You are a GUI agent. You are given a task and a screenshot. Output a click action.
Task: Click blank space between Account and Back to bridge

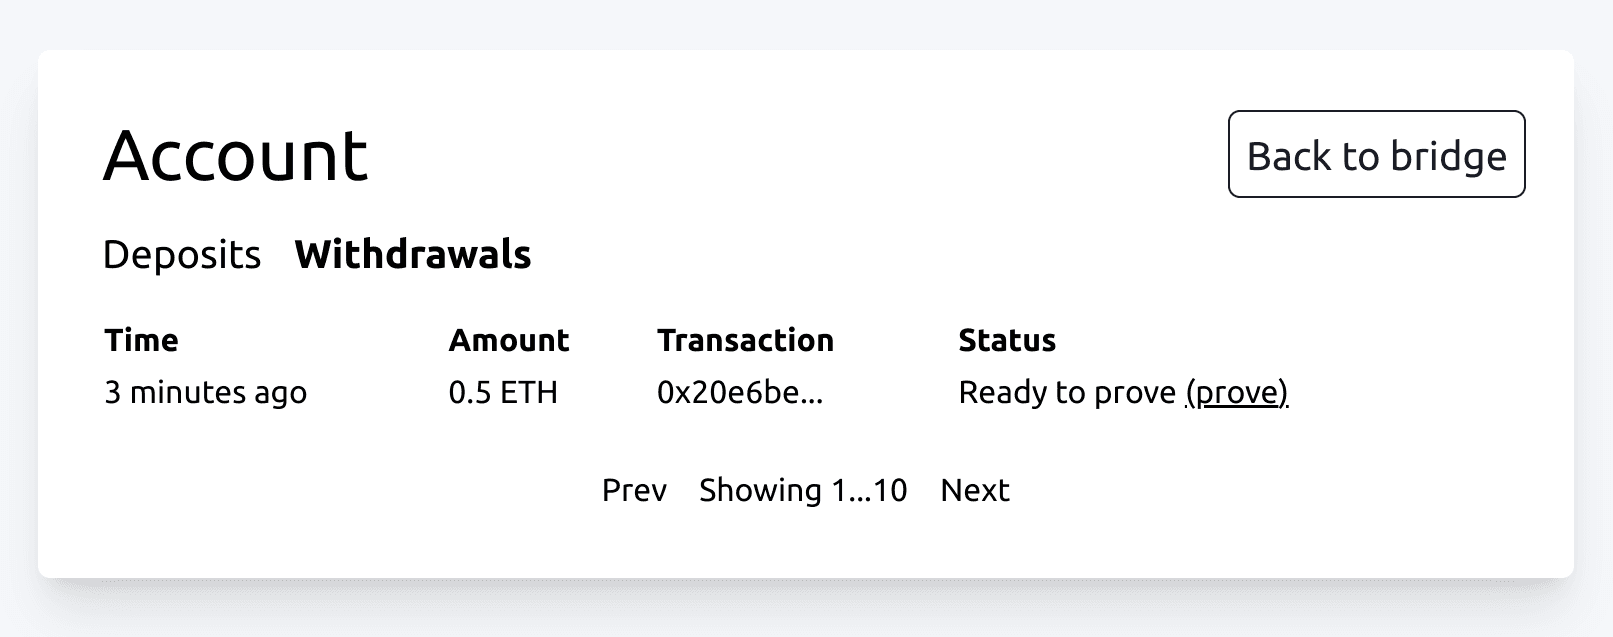coord(800,154)
